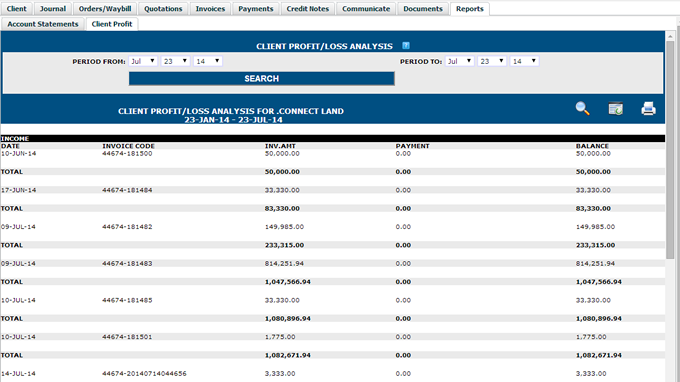Click the vertical scrollbar thumb

(x=670, y=150)
